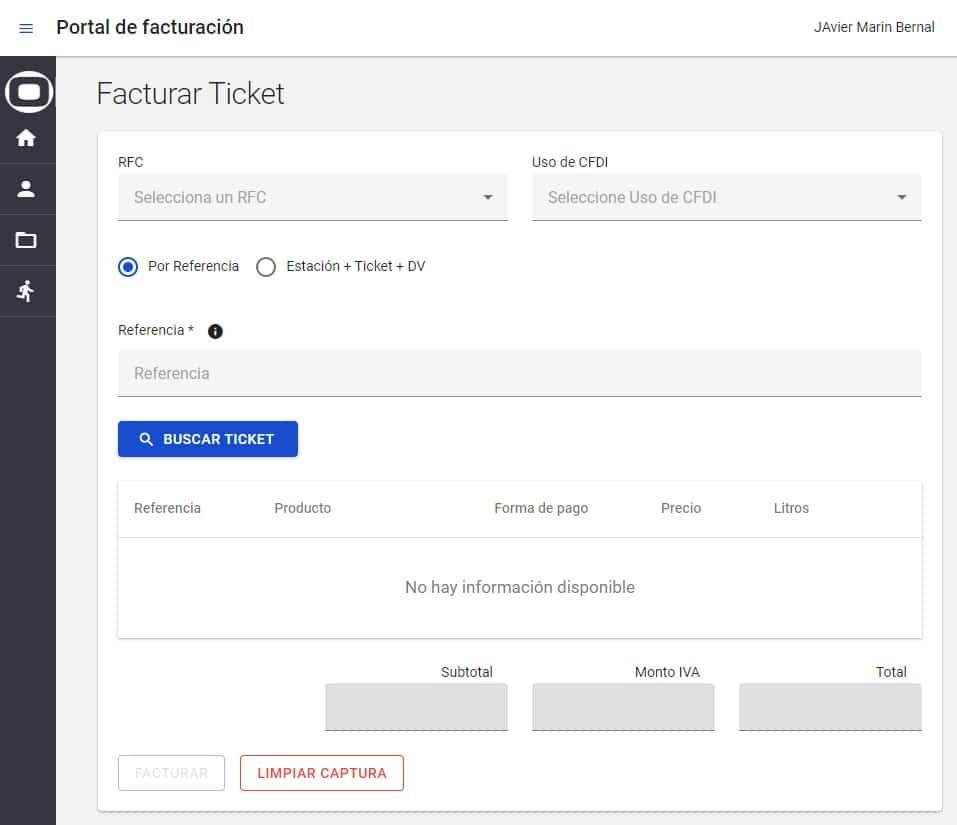Click JAvier Marin Bernal user name

(x=874, y=27)
